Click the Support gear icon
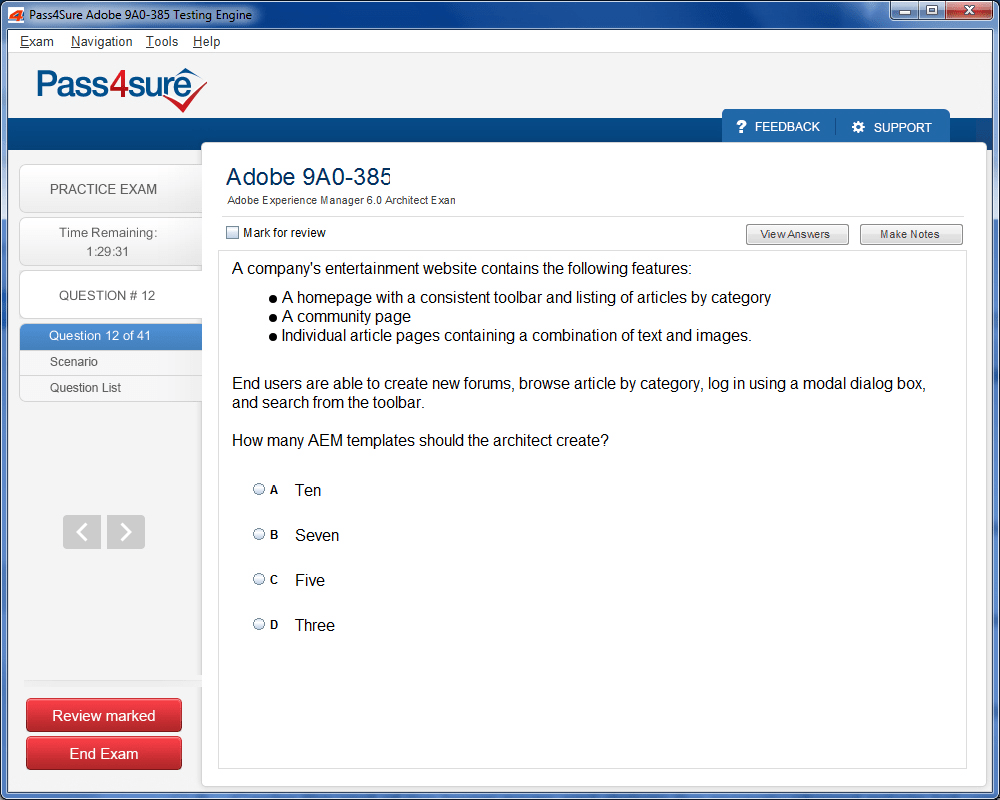Viewport: 1000px width, 800px height. tap(858, 127)
